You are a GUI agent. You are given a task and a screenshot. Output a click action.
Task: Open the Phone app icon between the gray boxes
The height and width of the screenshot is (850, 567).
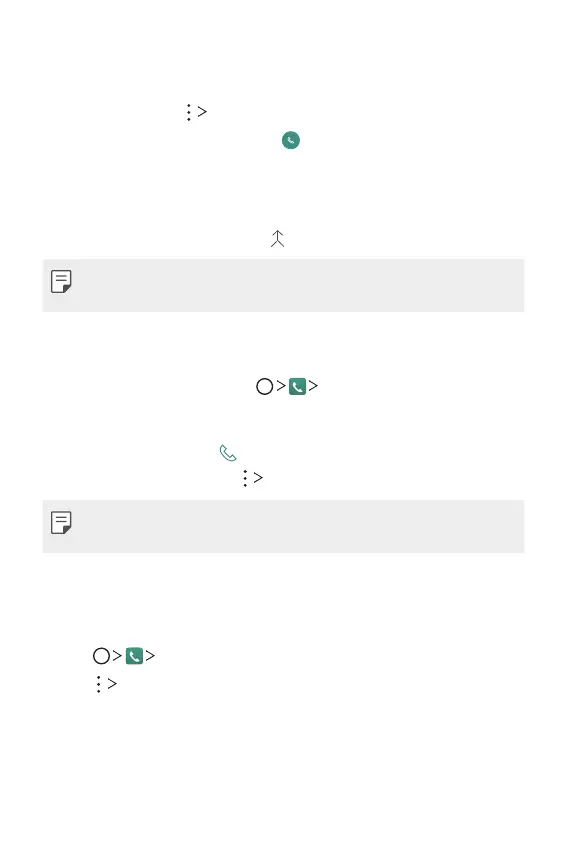tap(298, 387)
